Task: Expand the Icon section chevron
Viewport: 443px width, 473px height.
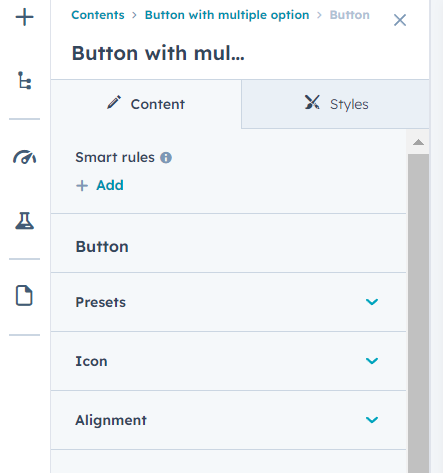Action: coord(372,361)
